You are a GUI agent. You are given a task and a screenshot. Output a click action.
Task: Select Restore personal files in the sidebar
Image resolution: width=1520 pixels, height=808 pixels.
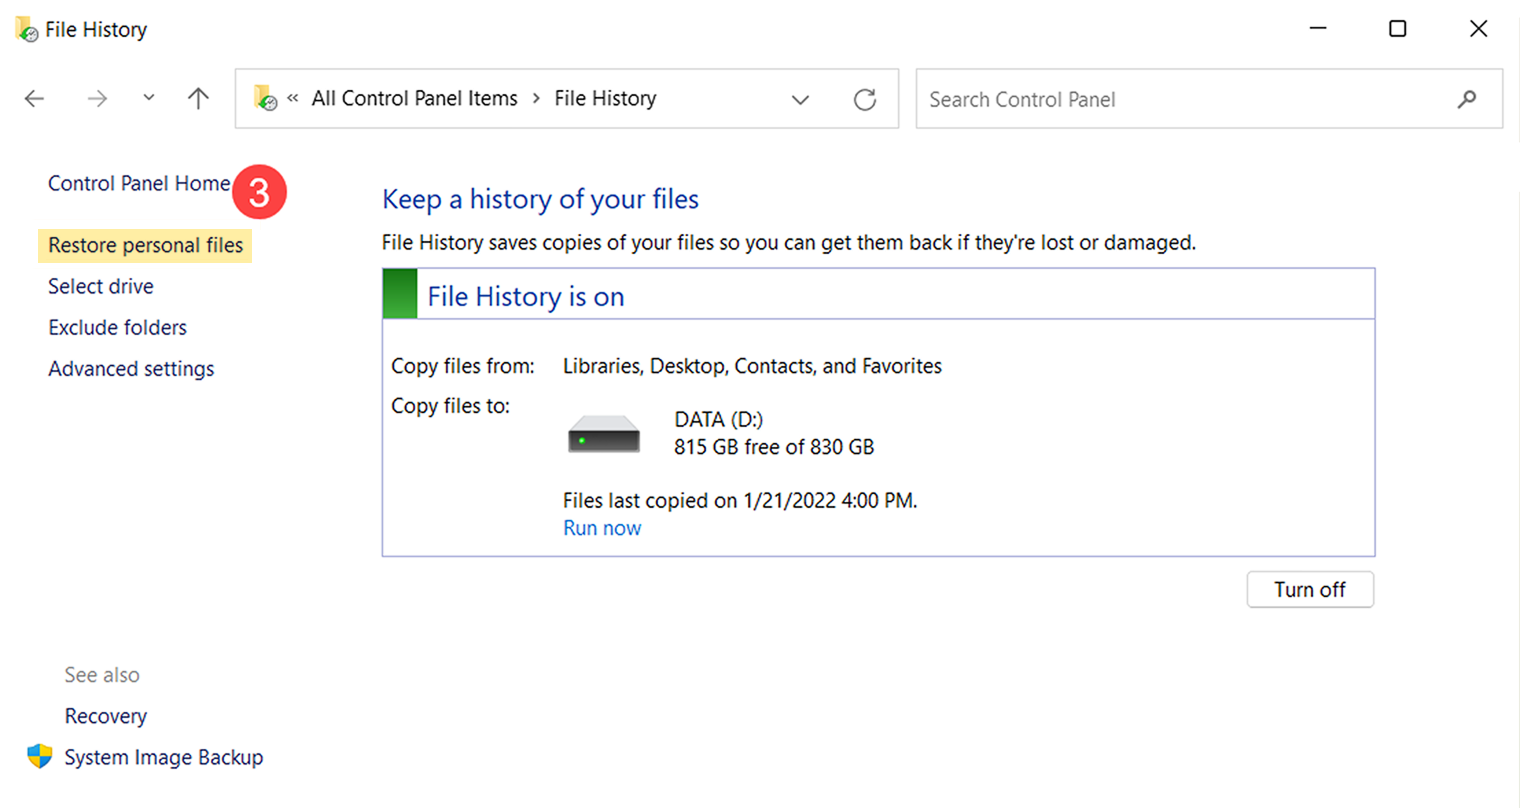point(144,245)
